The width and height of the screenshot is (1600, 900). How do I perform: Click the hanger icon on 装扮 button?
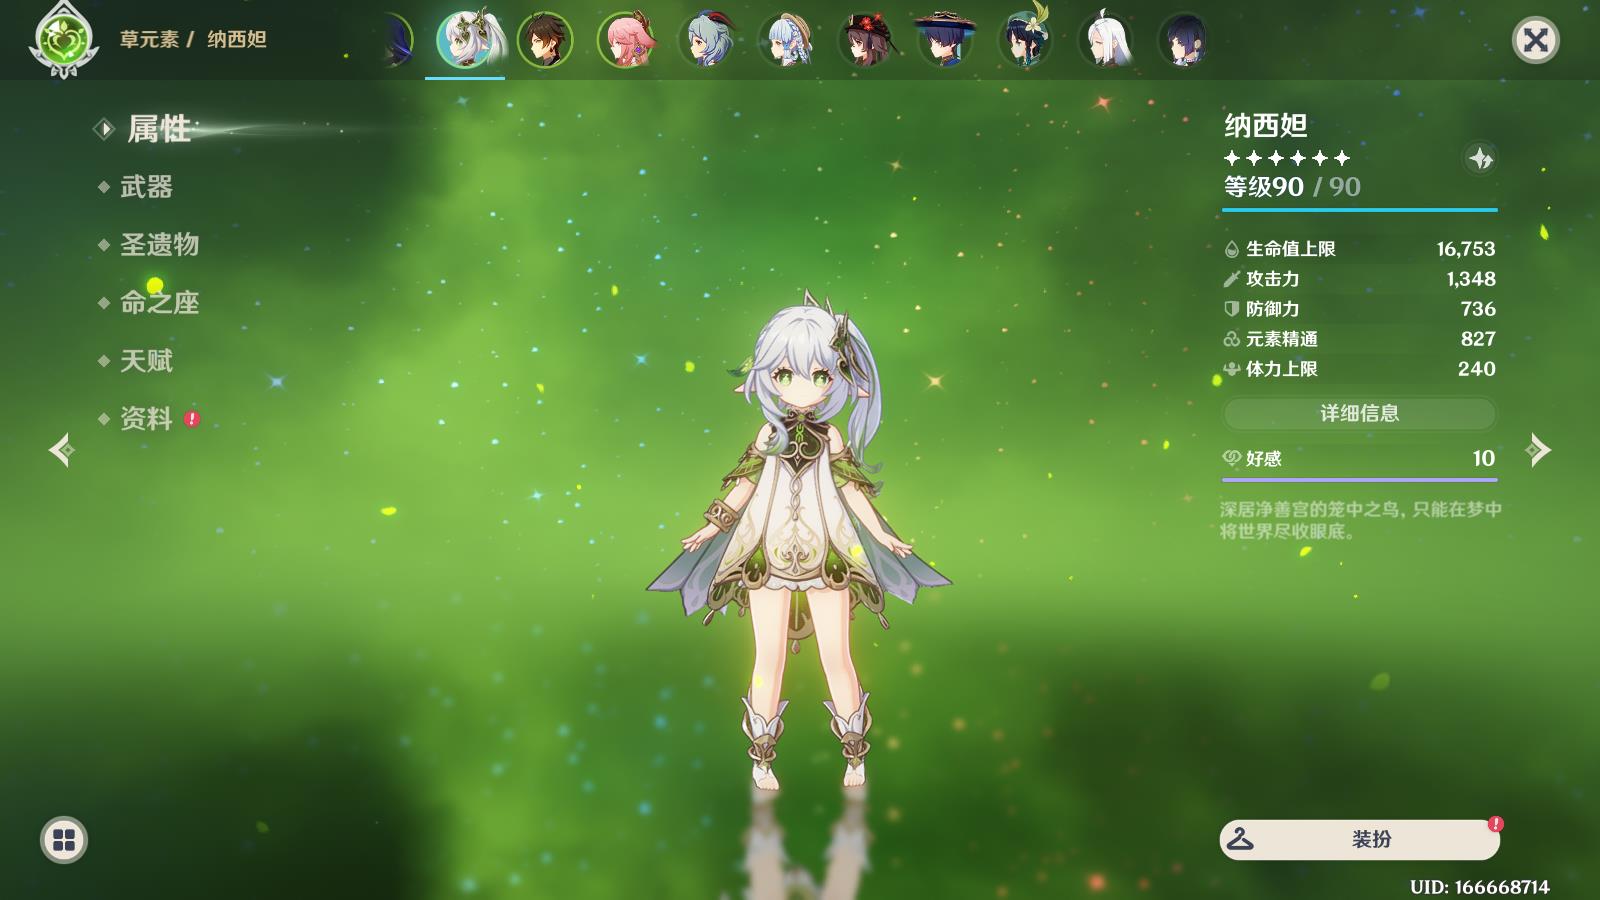pyautogui.click(x=1240, y=839)
